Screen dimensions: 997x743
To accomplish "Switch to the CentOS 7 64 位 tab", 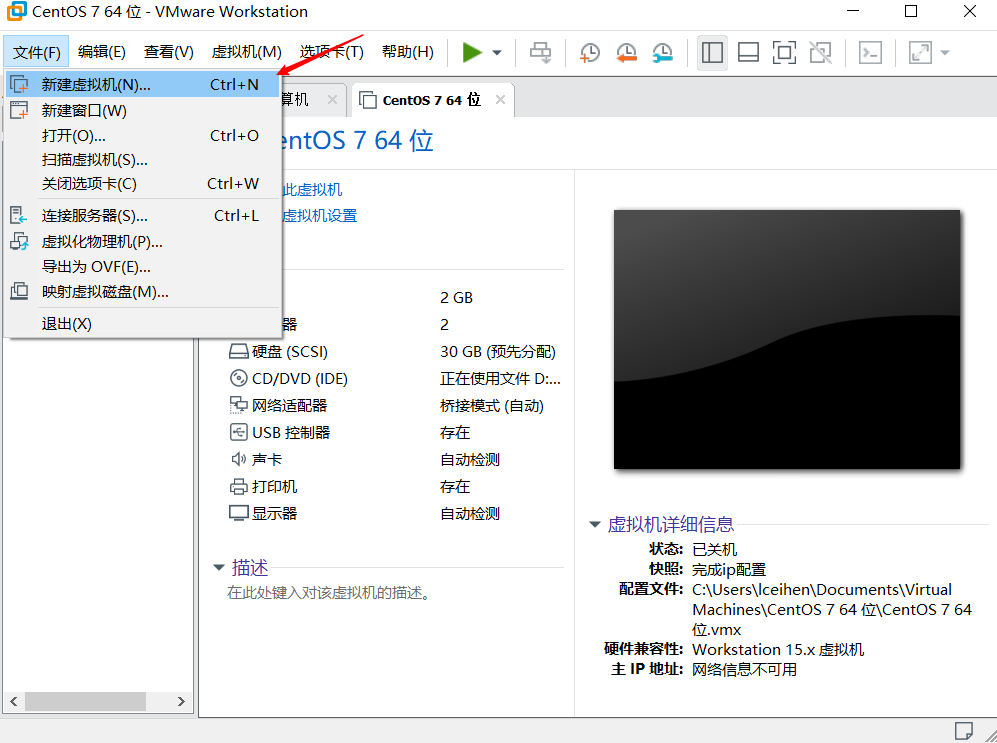I will coord(432,100).
